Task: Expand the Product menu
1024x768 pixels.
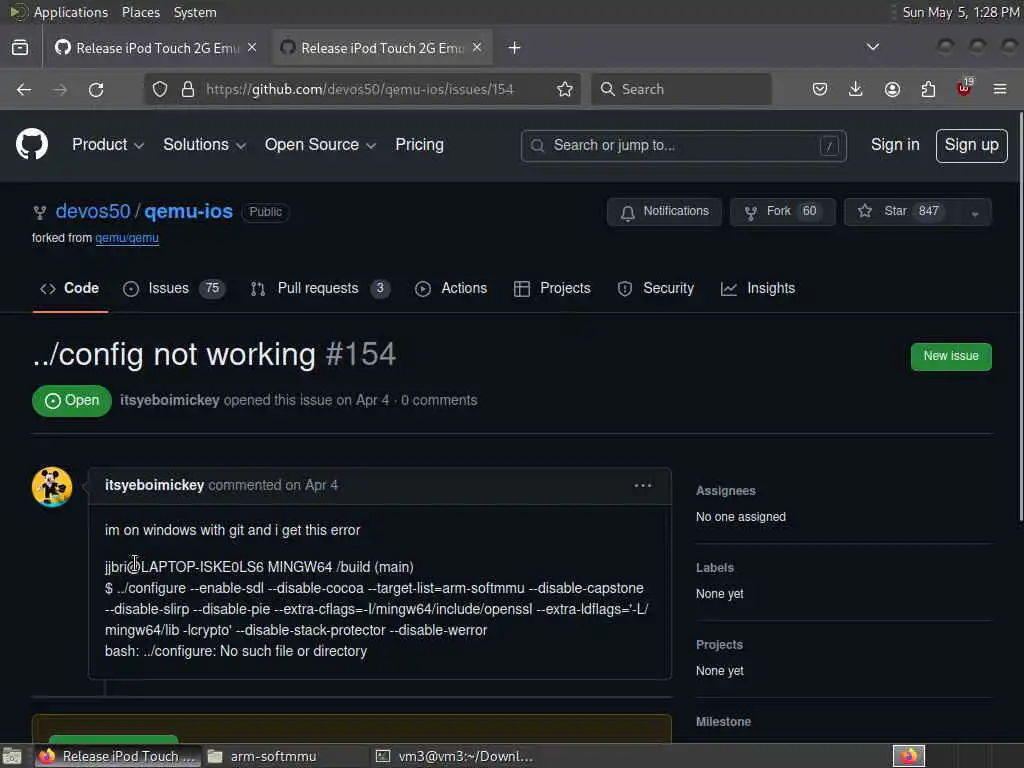Action: (108, 145)
